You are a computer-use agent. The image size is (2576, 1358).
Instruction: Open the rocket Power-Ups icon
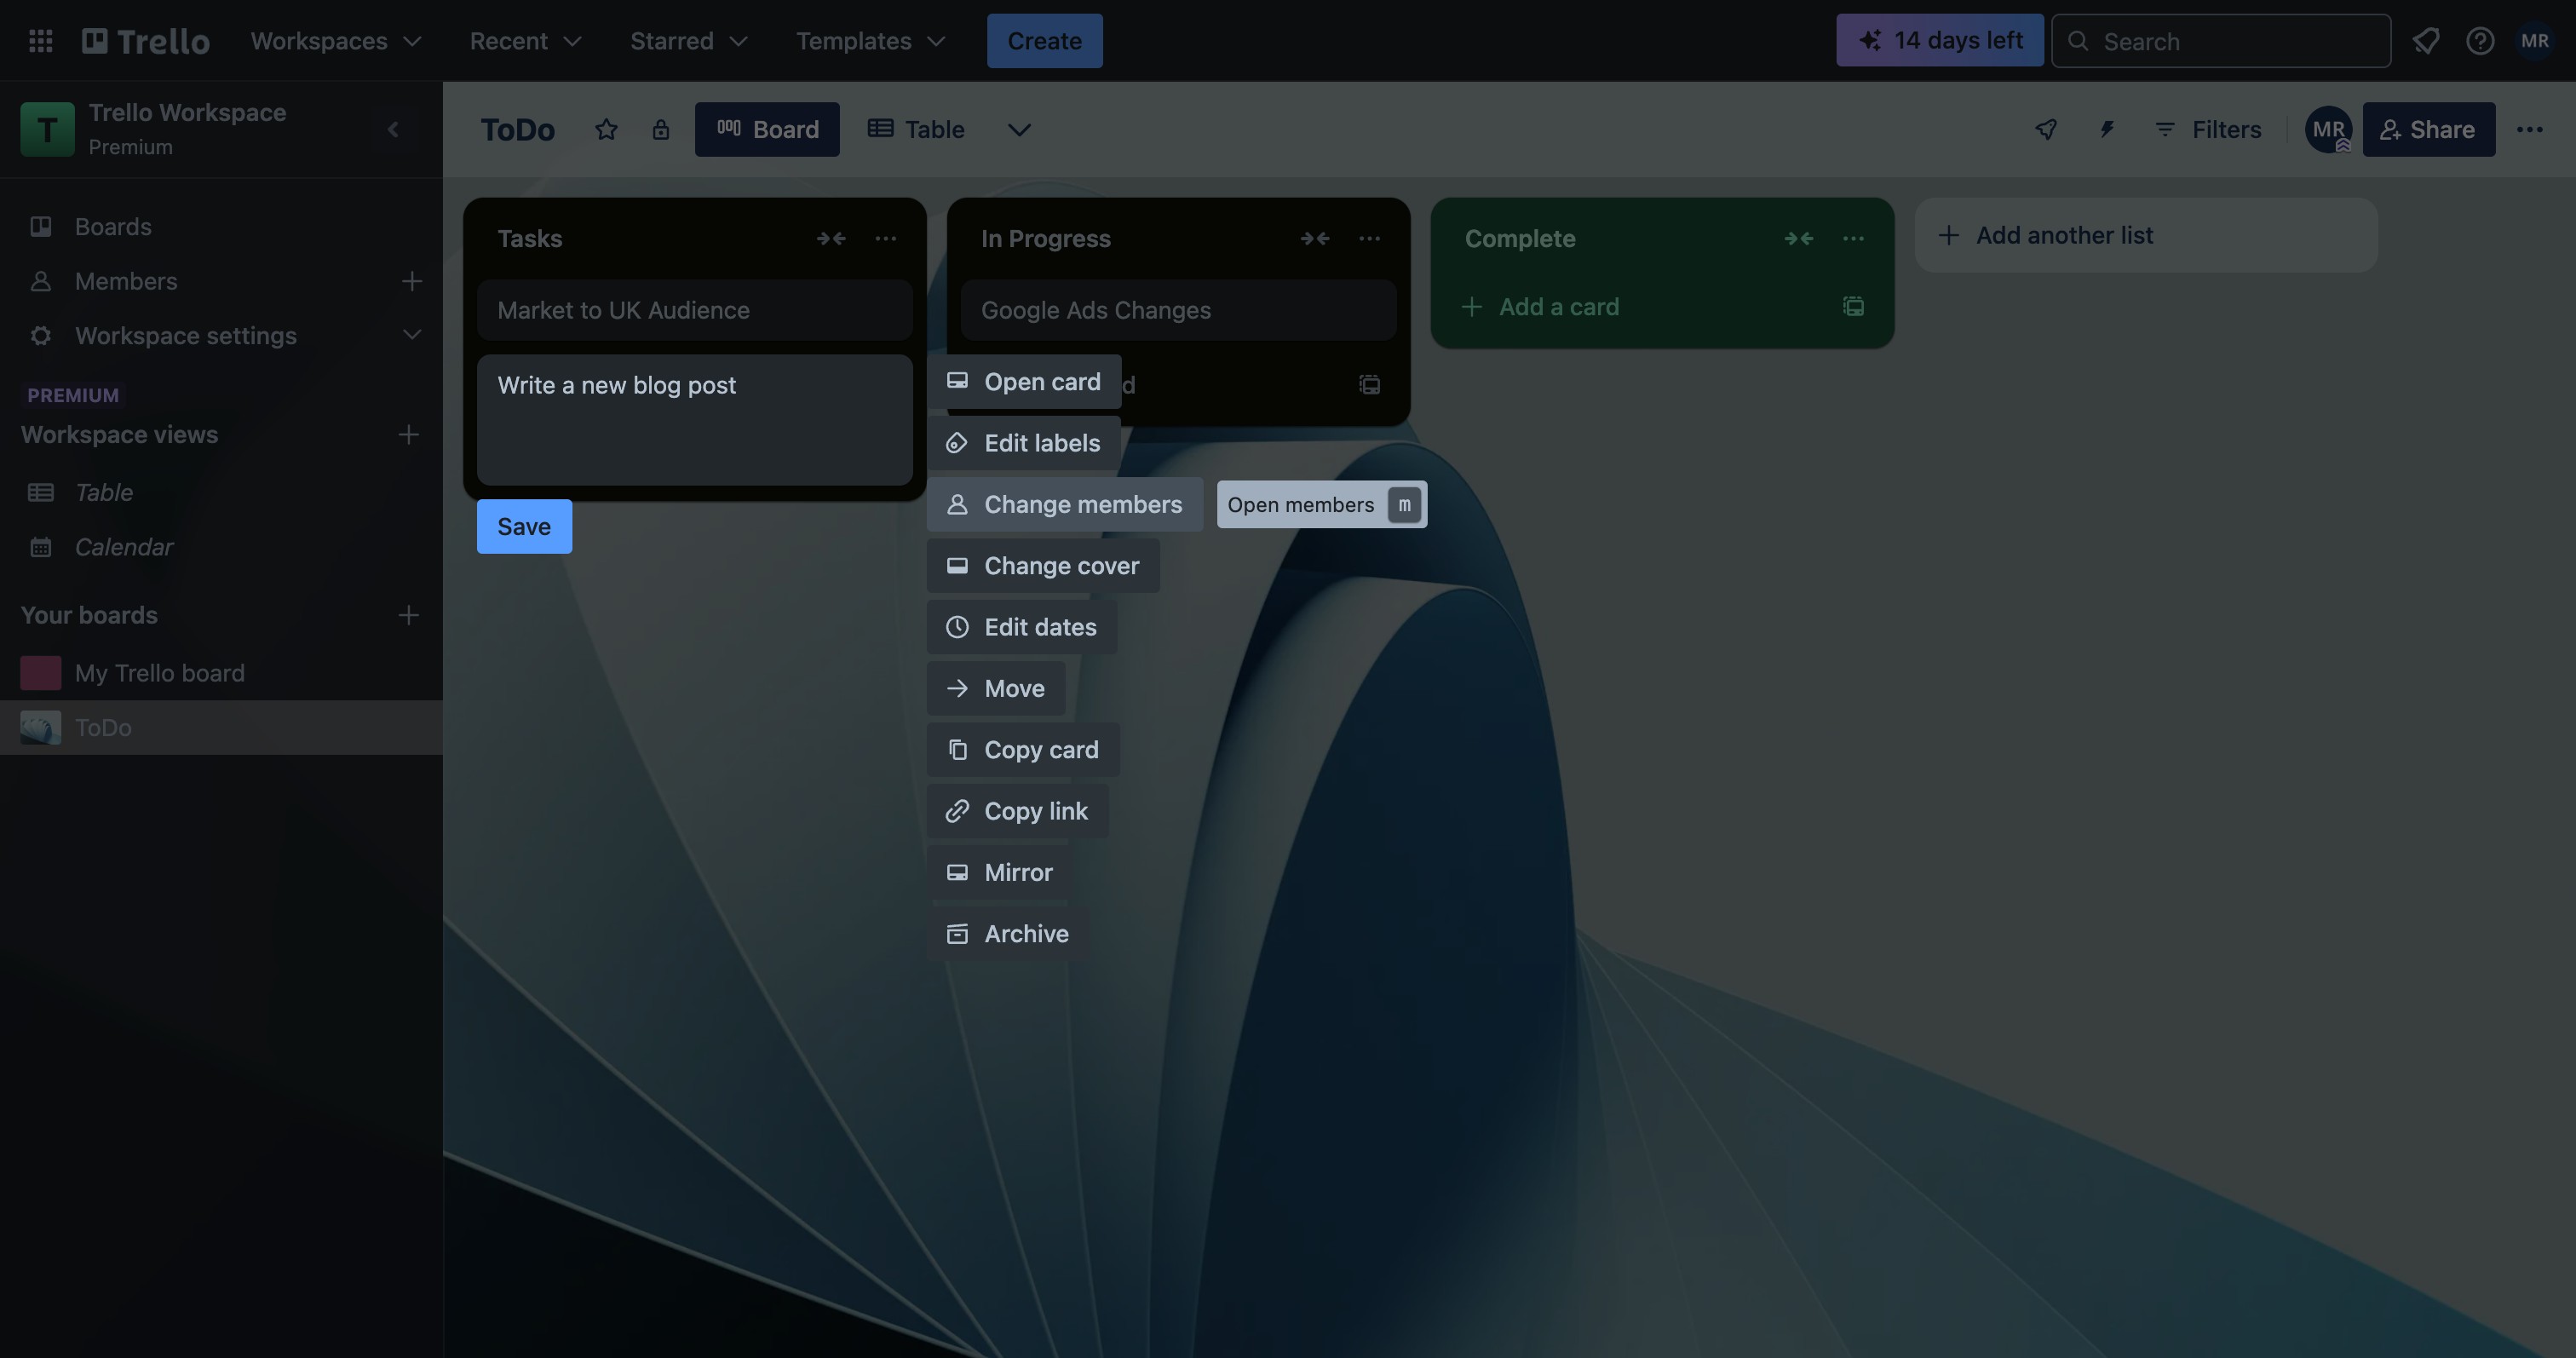(2046, 129)
